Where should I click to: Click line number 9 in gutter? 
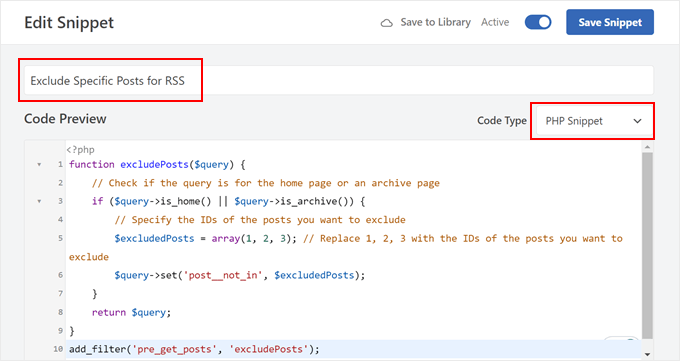point(60,331)
